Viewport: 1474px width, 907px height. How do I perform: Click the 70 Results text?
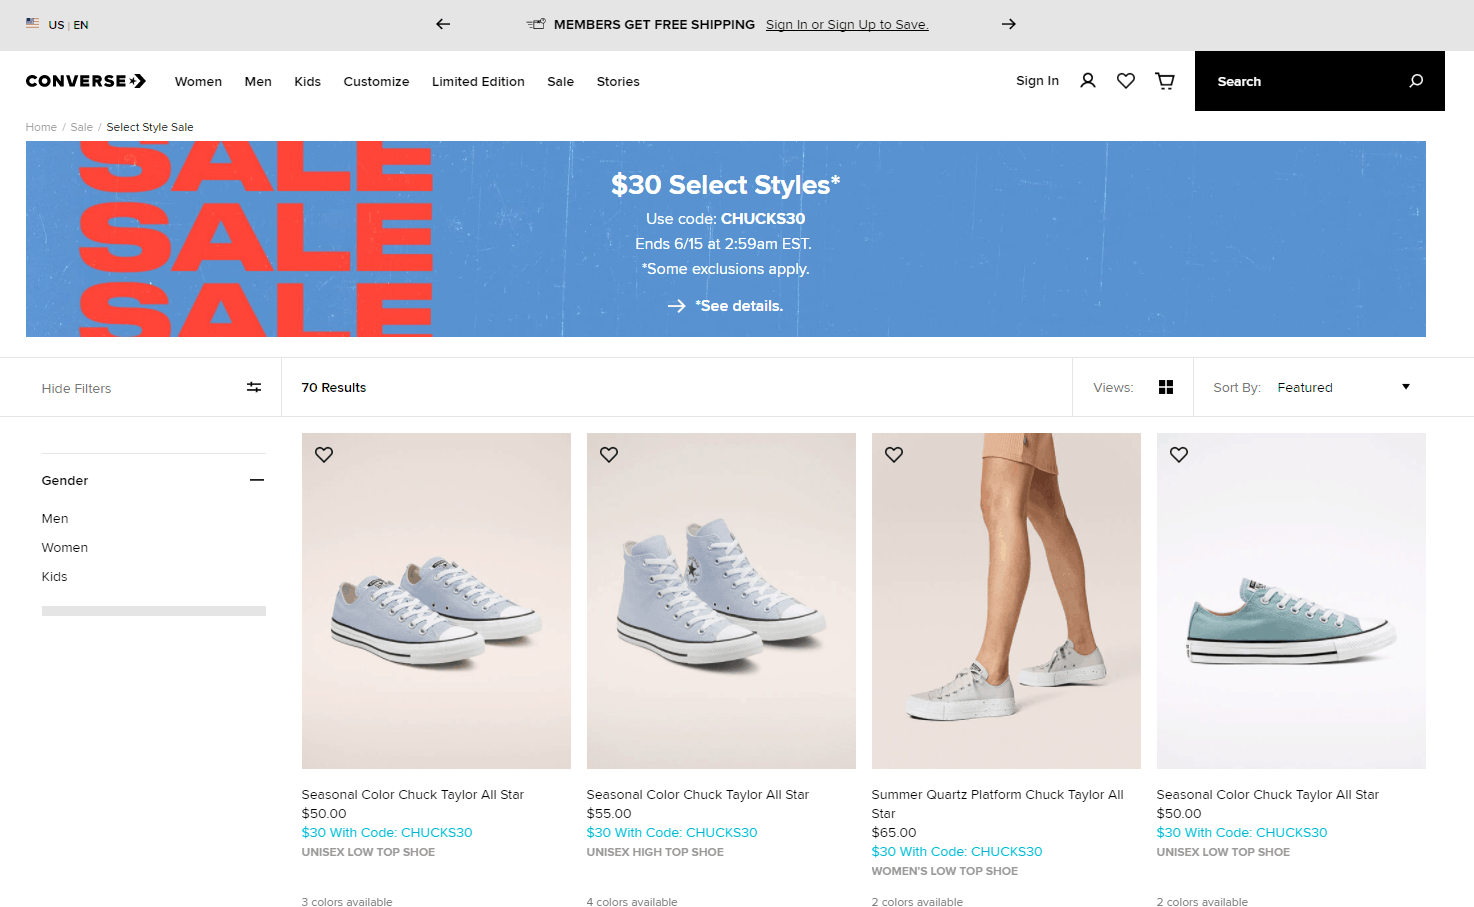point(334,387)
